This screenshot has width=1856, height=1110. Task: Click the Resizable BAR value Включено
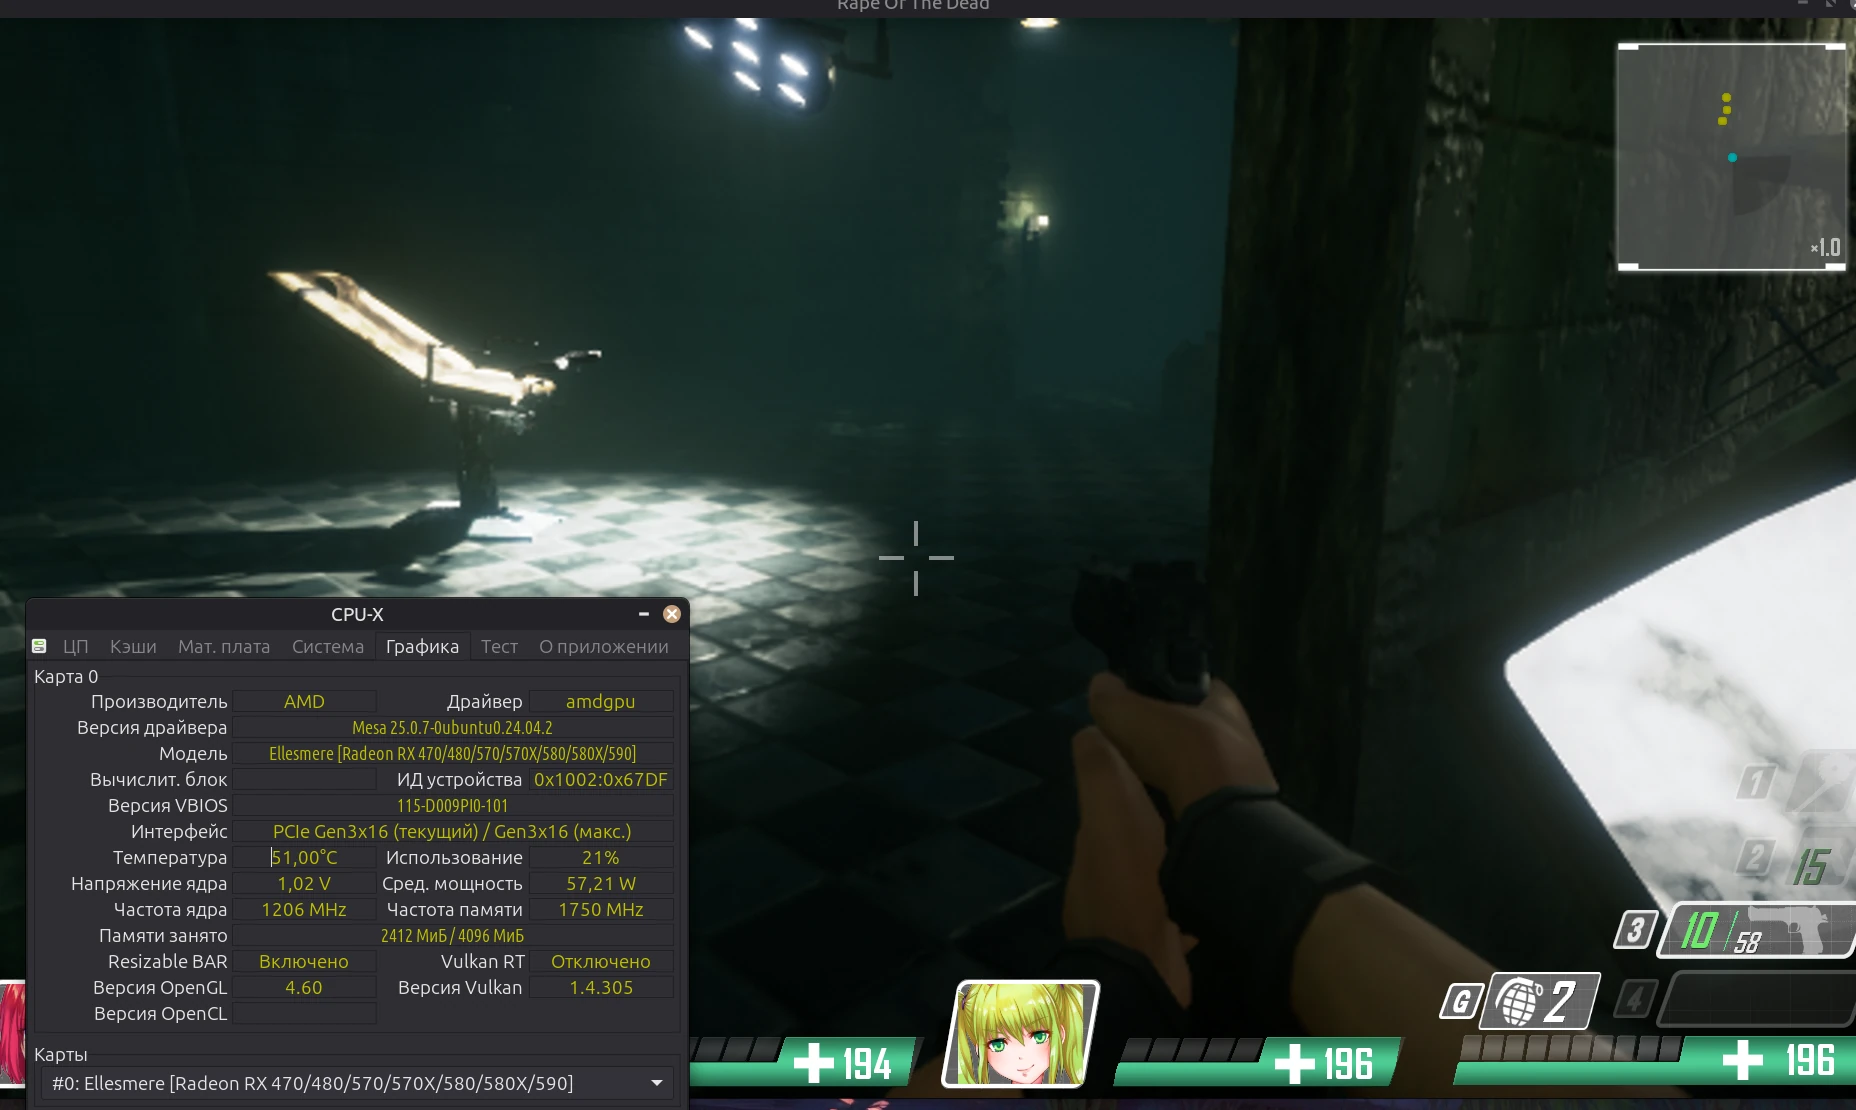305,962
